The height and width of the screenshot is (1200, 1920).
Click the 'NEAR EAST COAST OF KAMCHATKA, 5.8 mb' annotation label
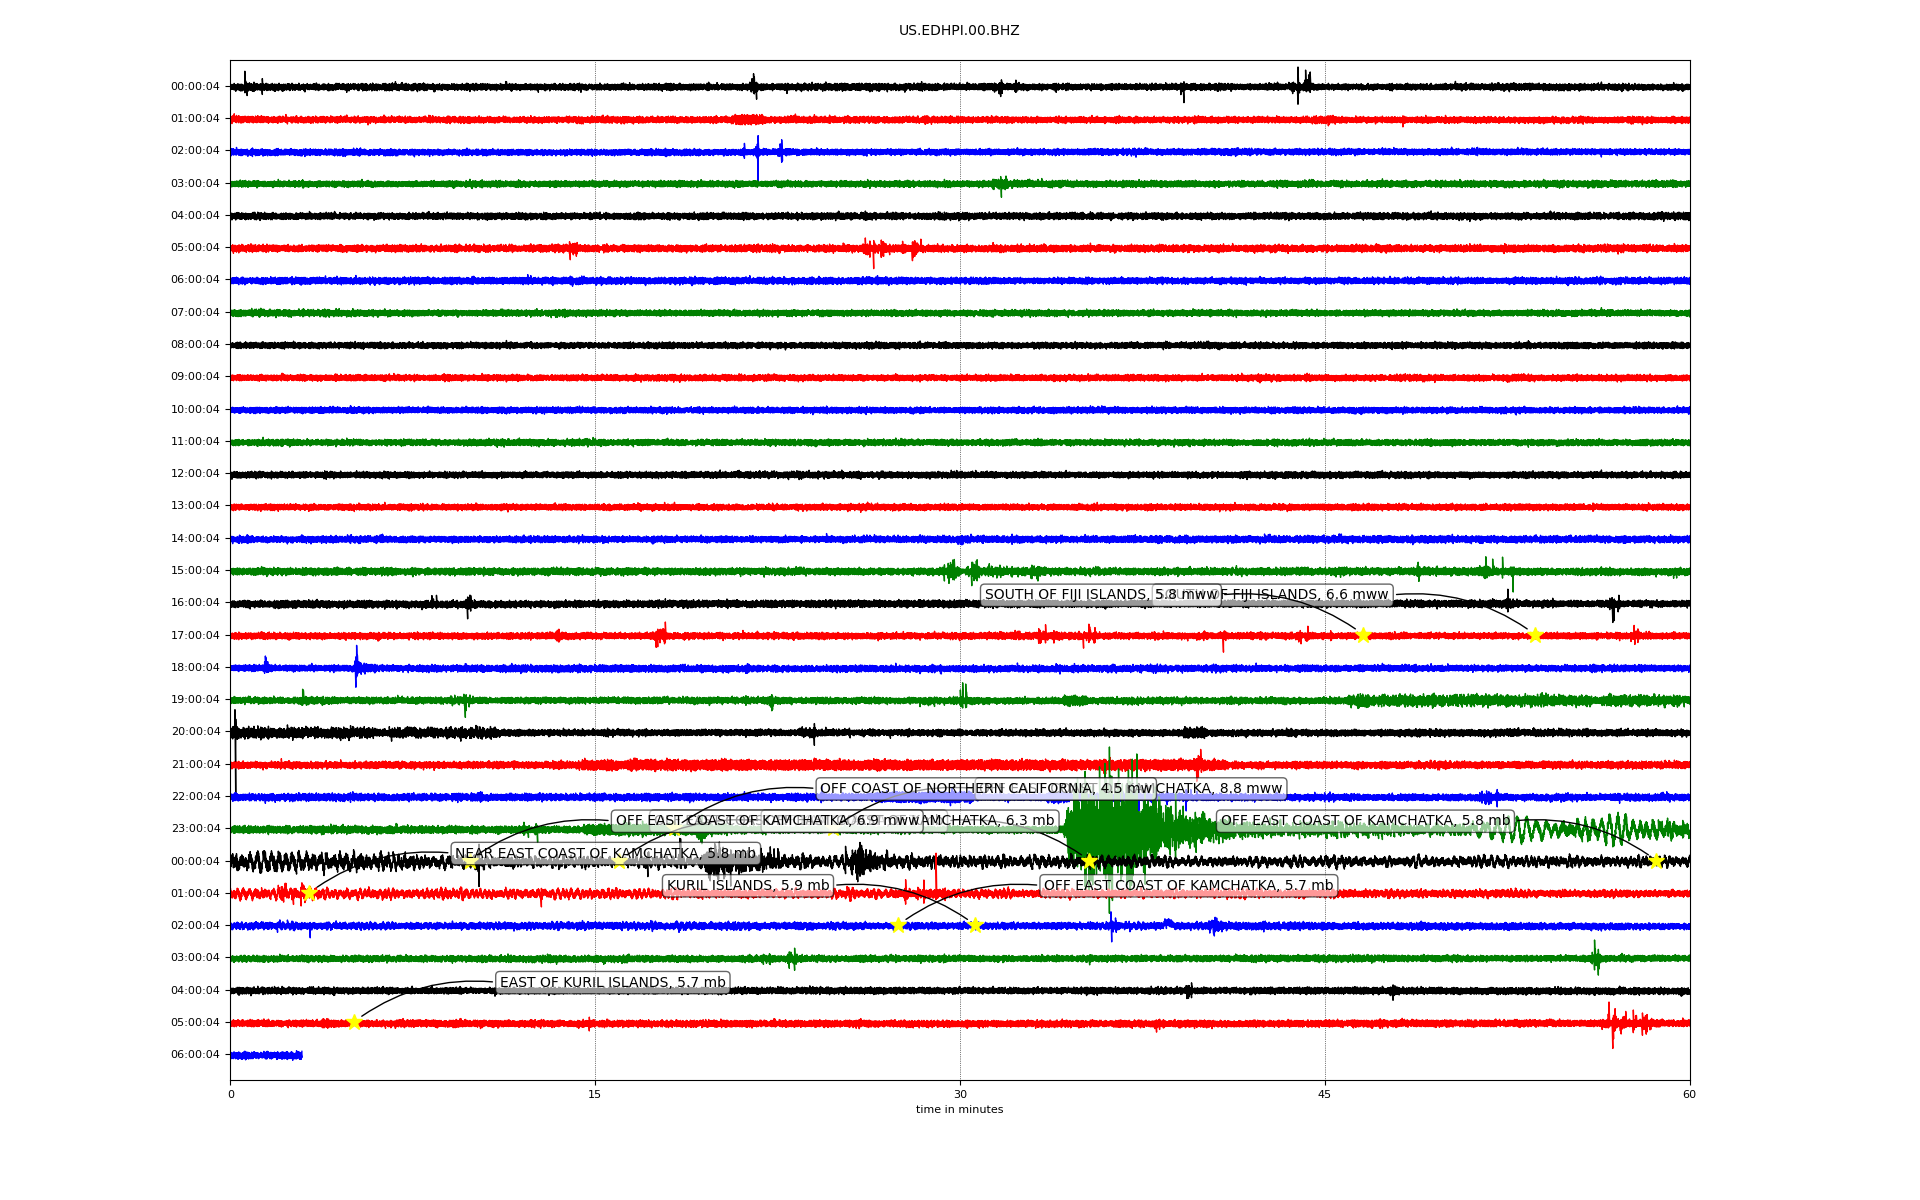(x=606, y=854)
